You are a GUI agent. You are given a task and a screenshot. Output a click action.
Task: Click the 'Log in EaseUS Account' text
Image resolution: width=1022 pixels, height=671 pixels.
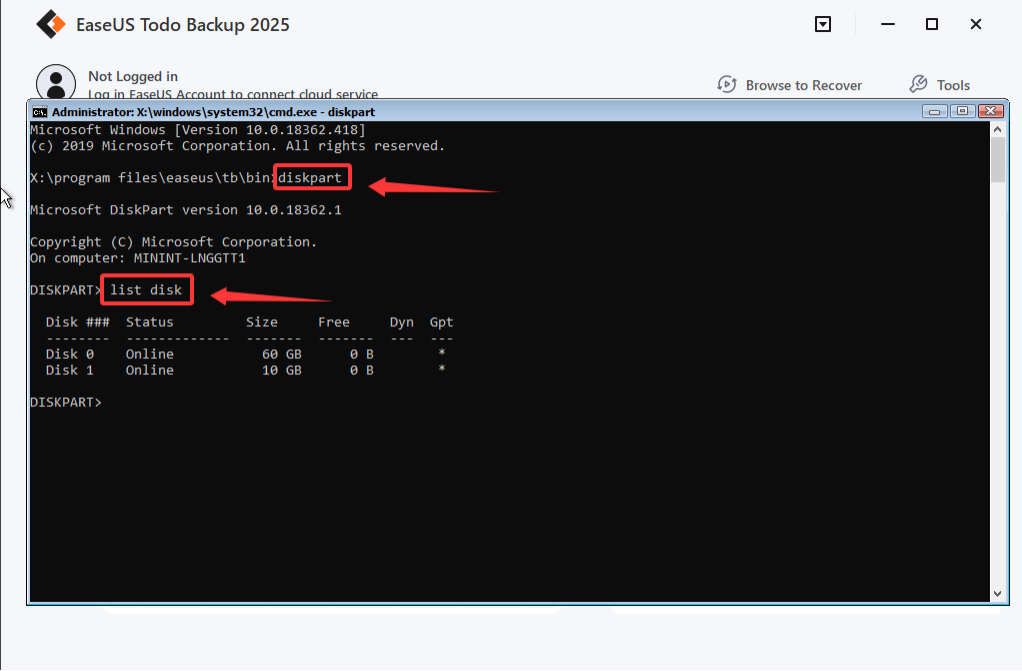point(233,94)
